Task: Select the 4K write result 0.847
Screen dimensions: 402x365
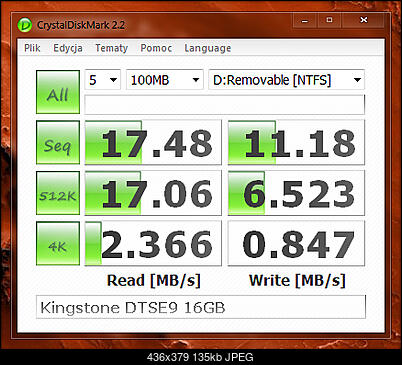Action: click(x=296, y=244)
